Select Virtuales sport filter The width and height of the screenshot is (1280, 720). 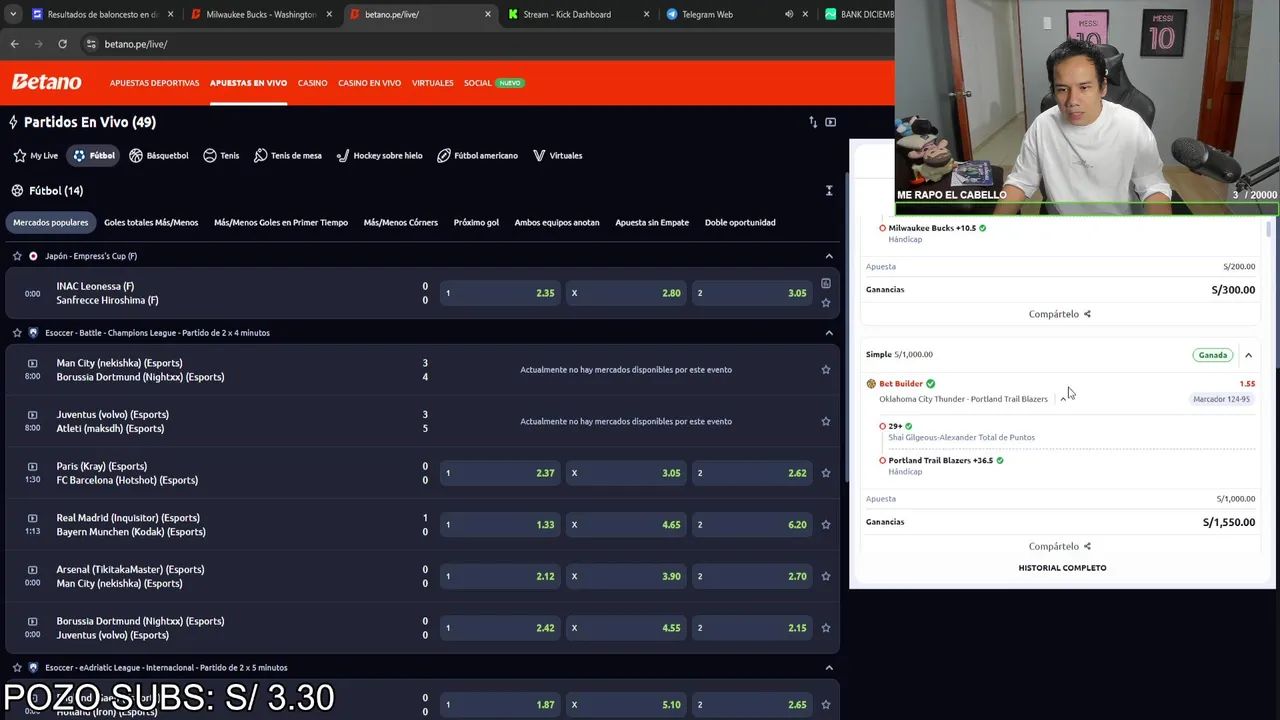(557, 156)
